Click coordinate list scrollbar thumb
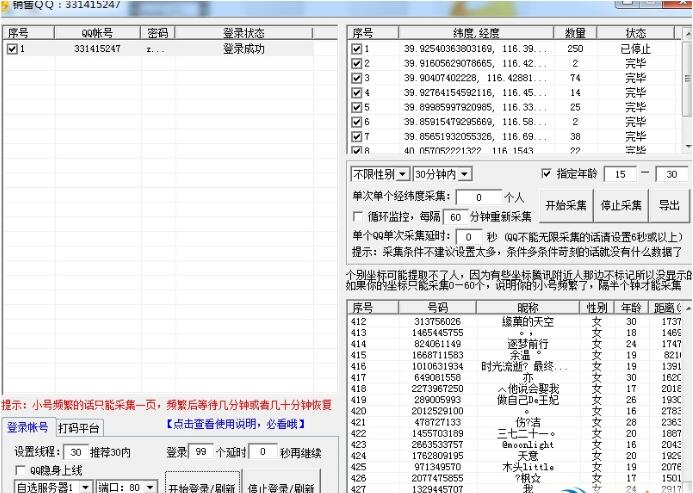This screenshot has width=693, height=493. [688, 78]
